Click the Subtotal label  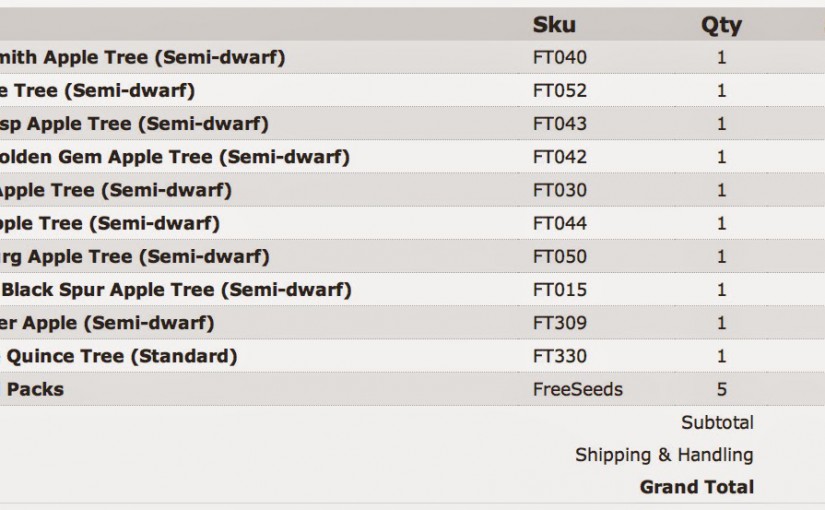(x=717, y=422)
